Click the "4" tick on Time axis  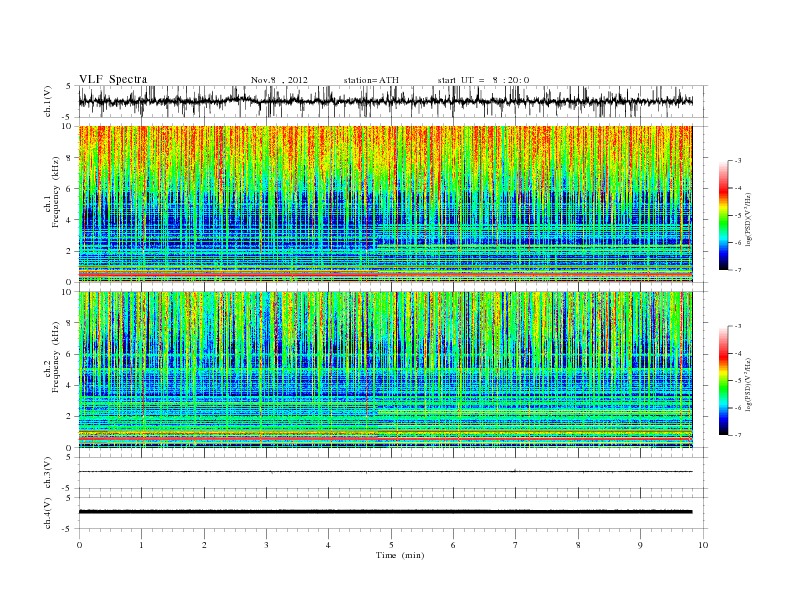tap(328, 545)
